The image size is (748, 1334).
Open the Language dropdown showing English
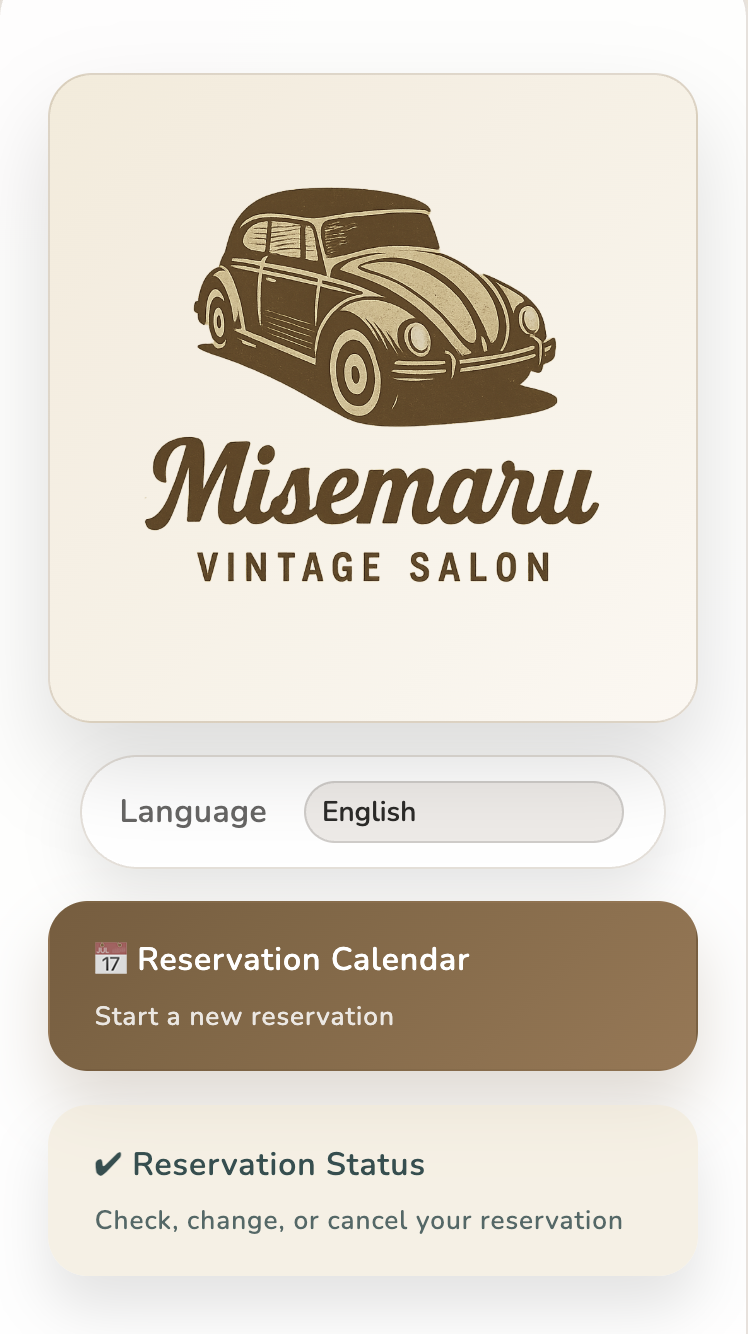(x=464, y=812)
